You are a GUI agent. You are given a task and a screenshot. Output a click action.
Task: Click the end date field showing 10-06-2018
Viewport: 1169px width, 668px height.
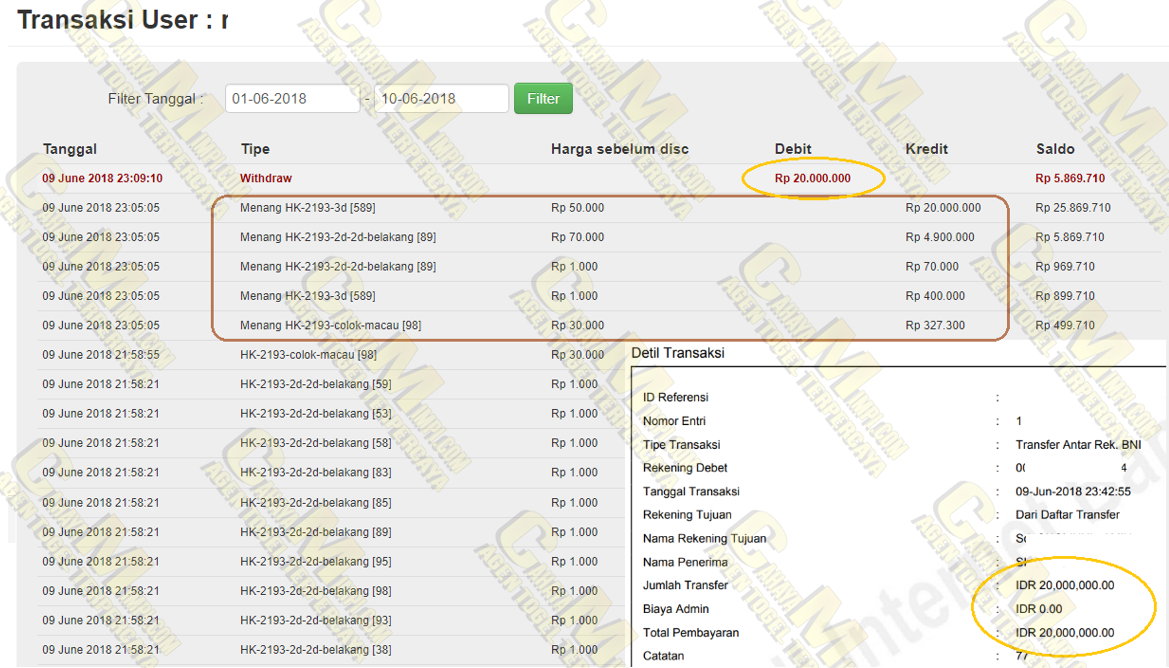point(440,99)
